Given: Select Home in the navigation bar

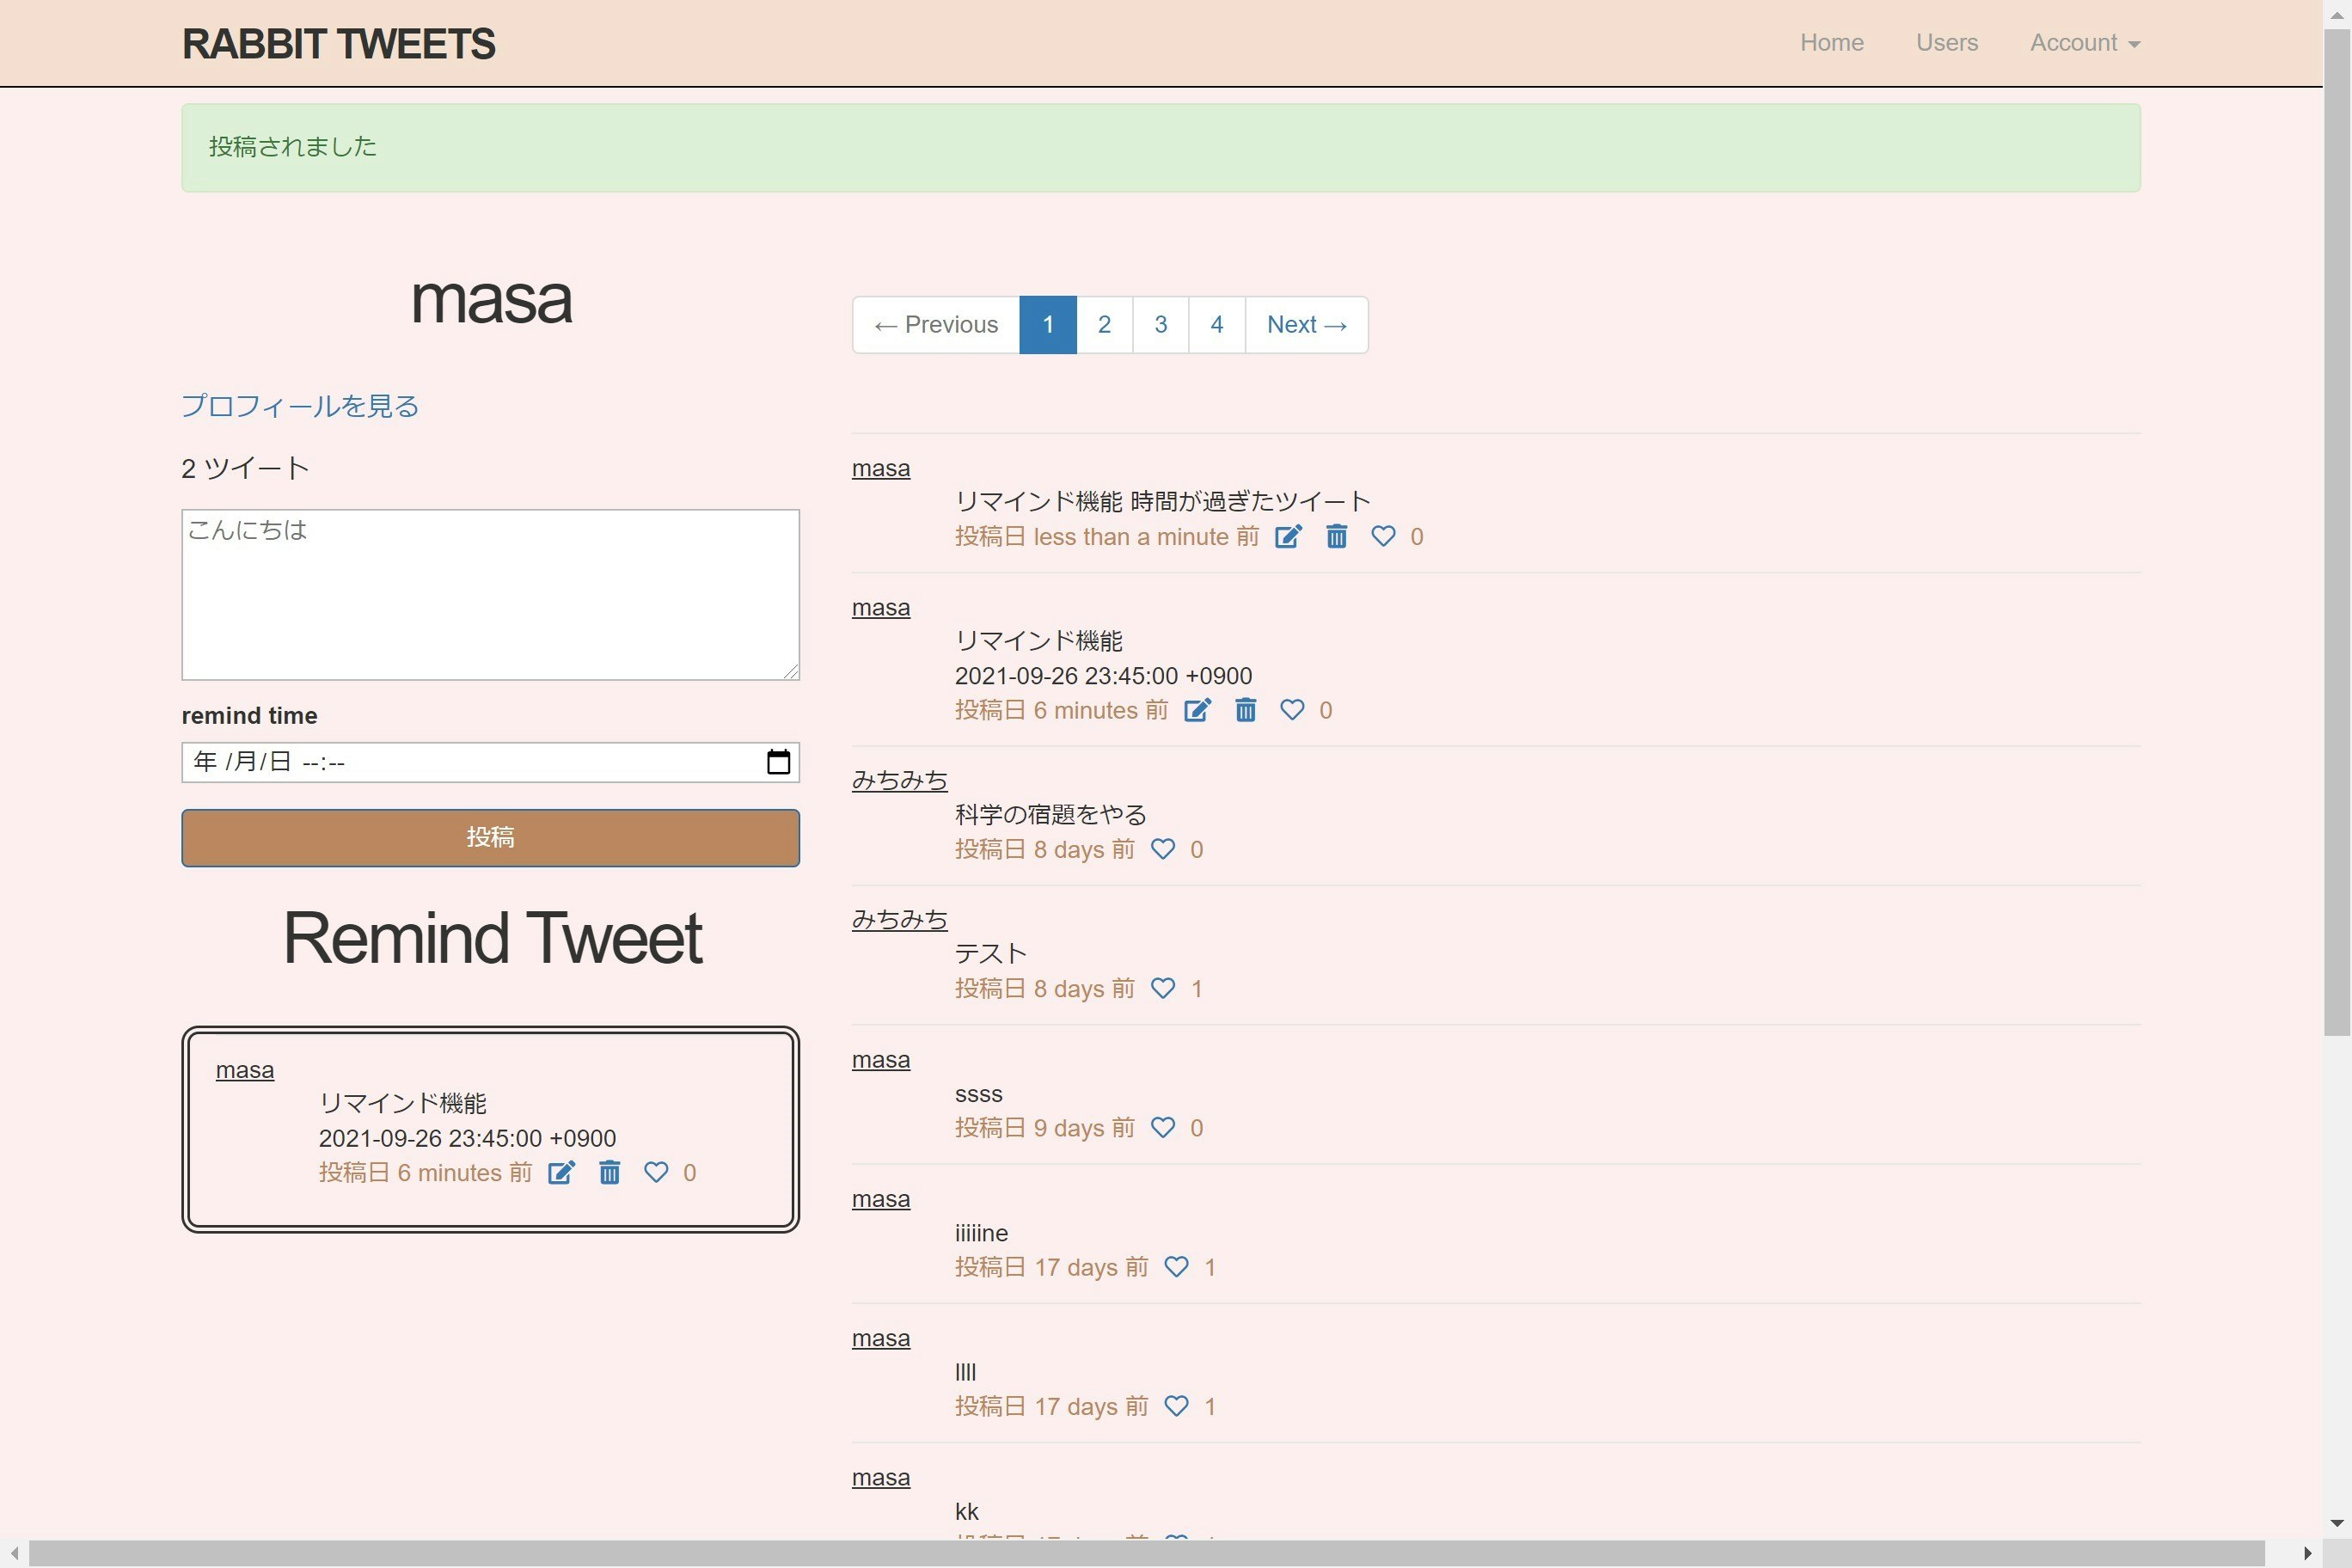Looking at the screenshot, I should [x=1831, y=42].
